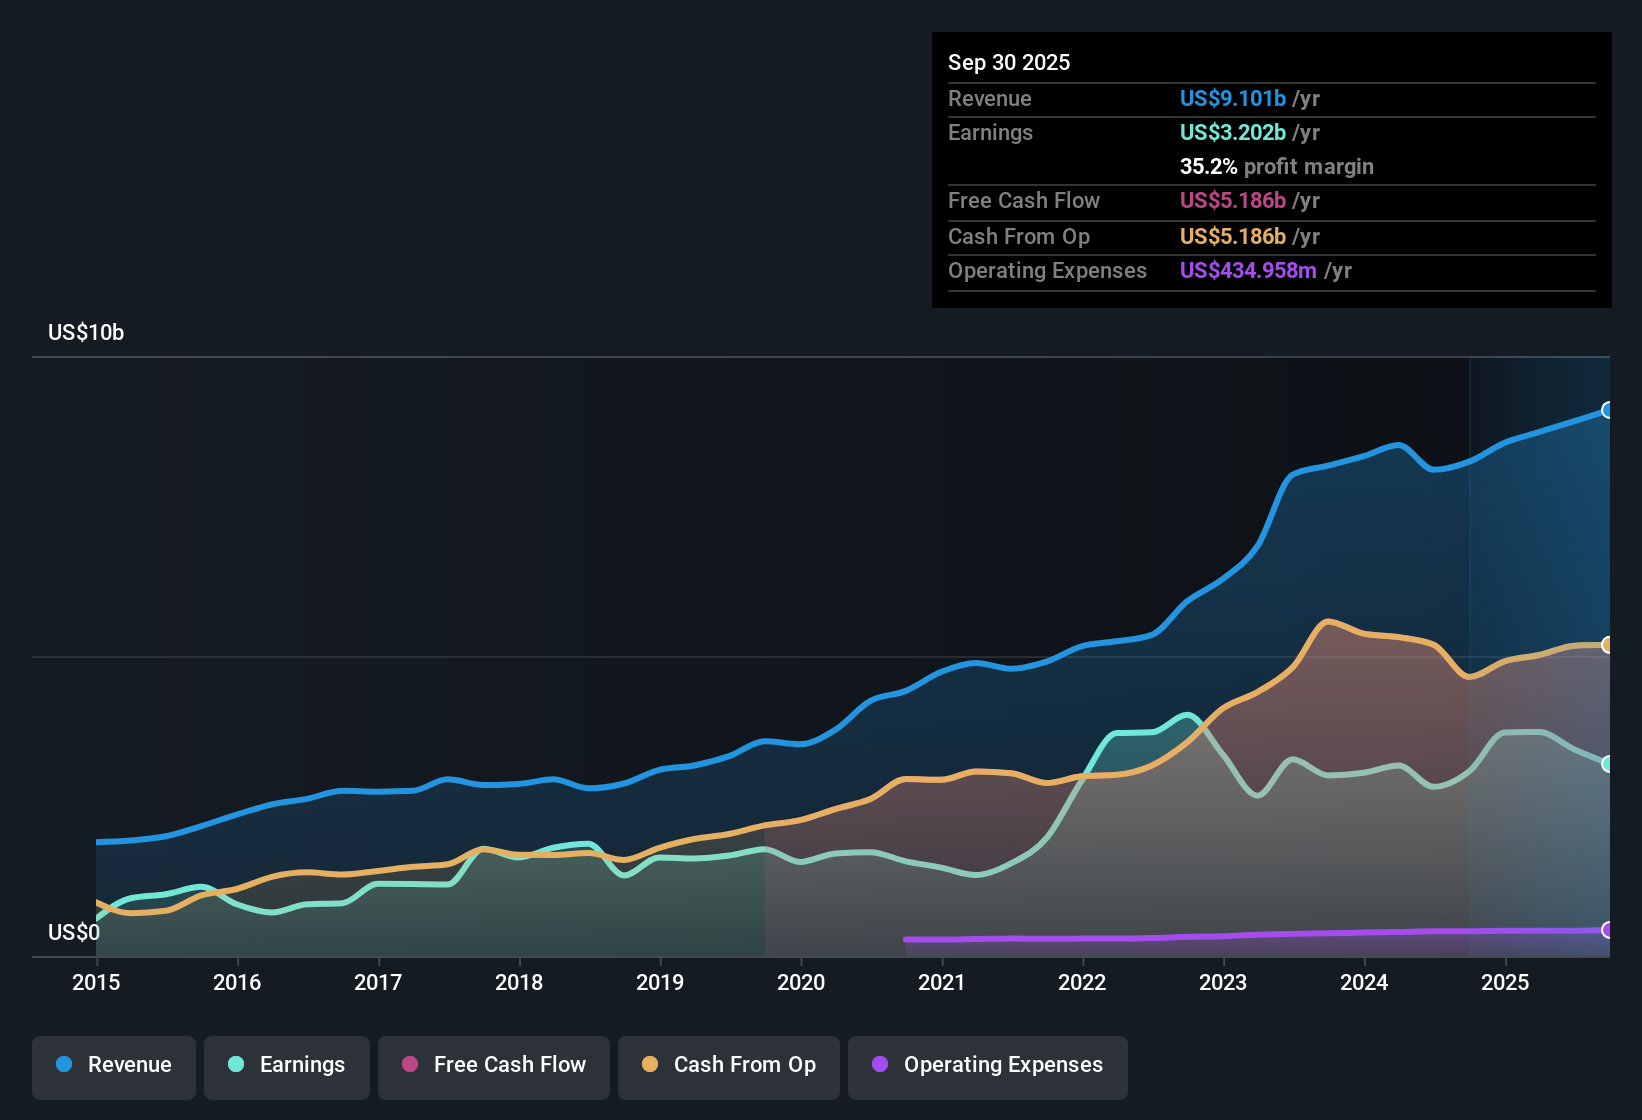The height and width of the screenshot is (1120, 1642).
Task: Select the 2025 year label on the axis
Action: (x=1507, y=983)
